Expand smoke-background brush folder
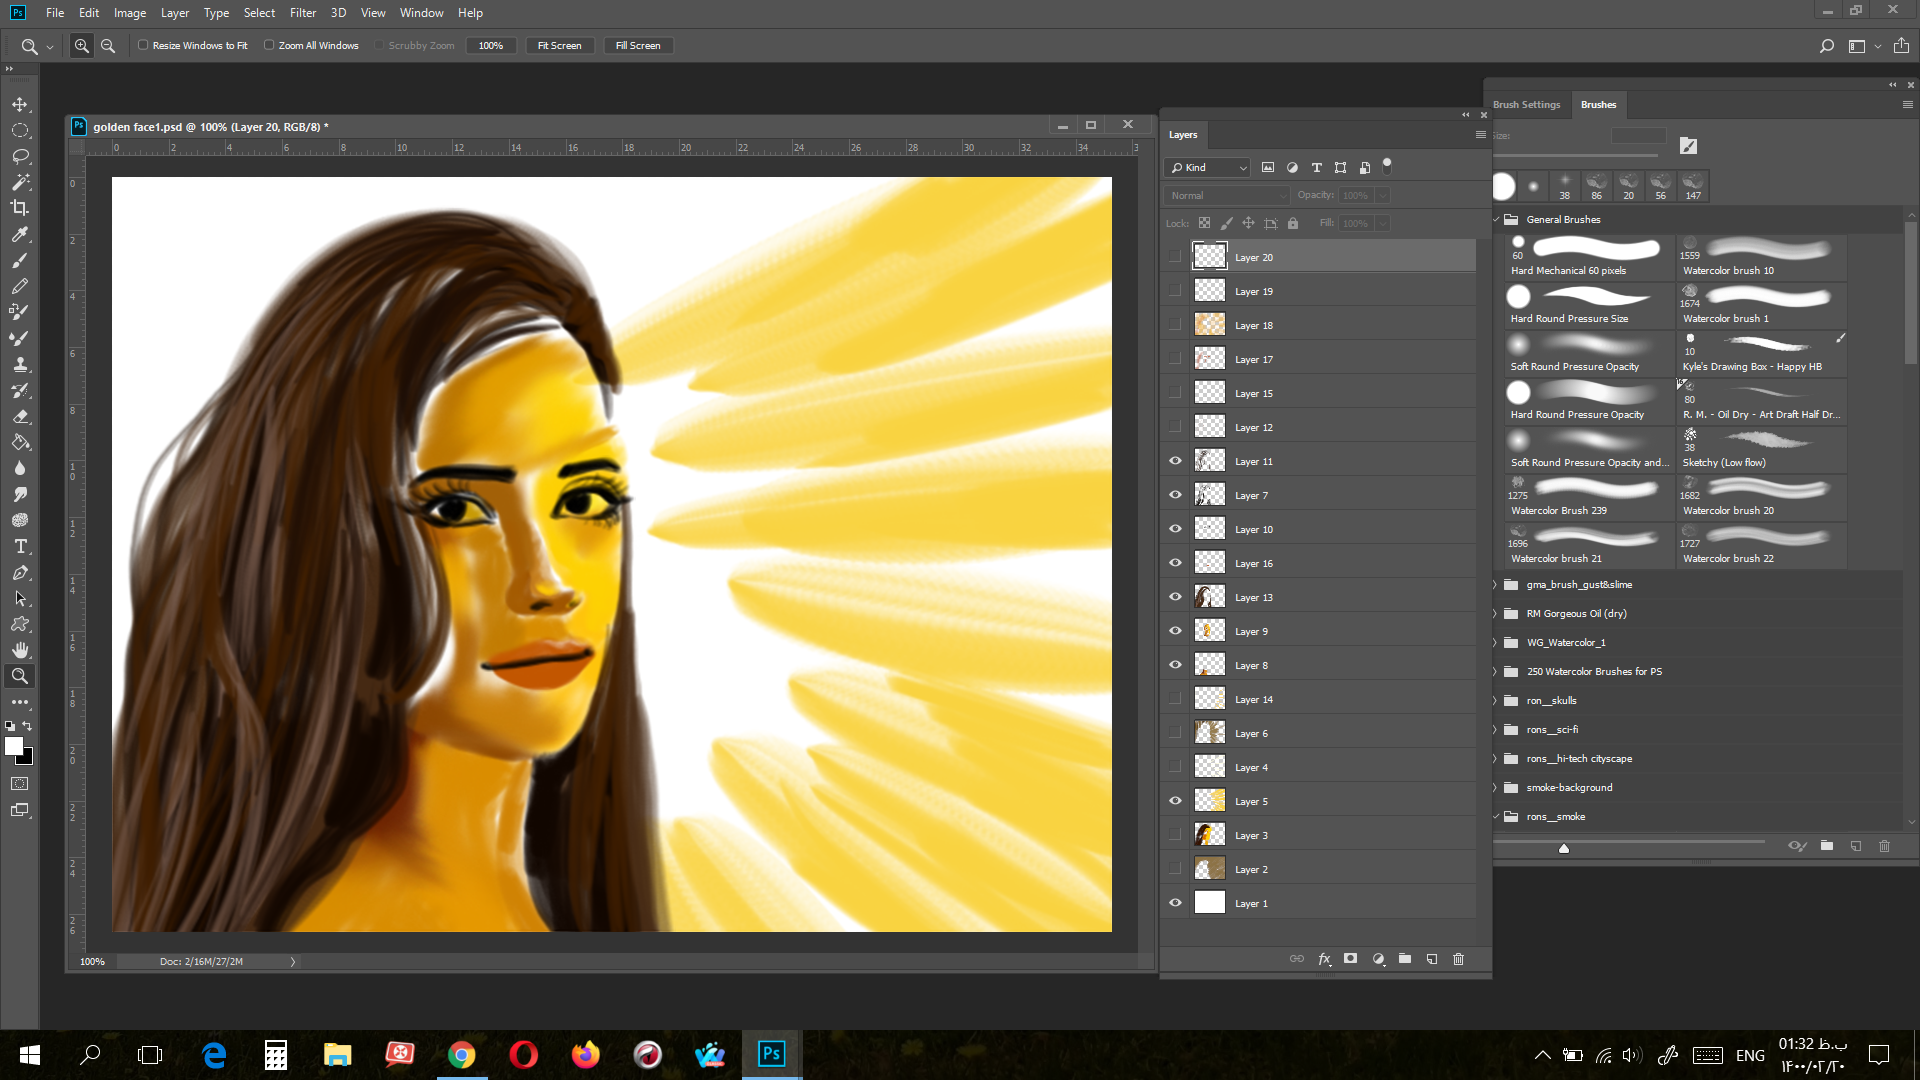 1497,788
